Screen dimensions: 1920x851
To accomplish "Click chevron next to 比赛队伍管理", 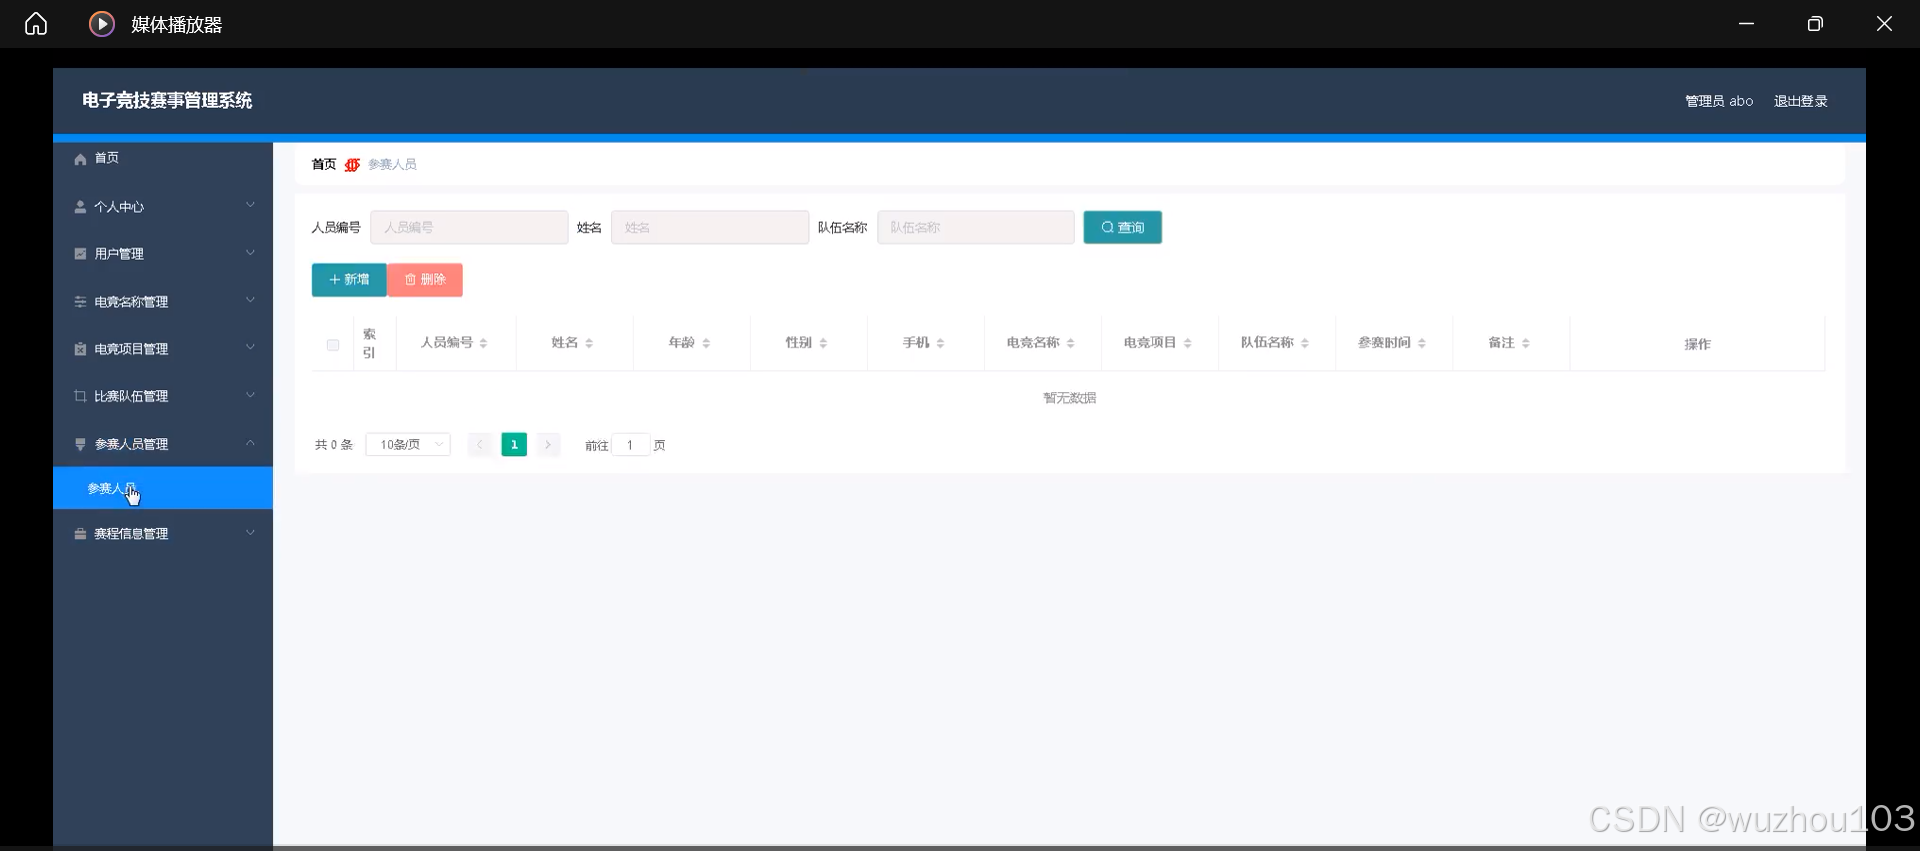I will pos(250,395).
